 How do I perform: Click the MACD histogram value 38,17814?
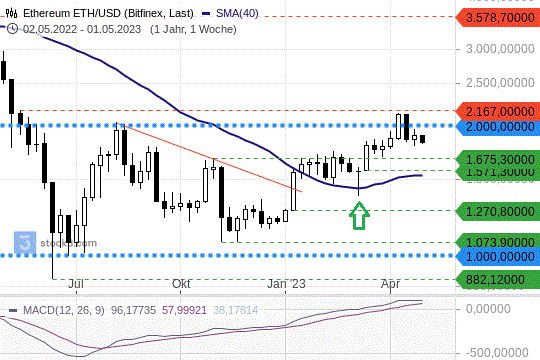click(x=235, y=310)
